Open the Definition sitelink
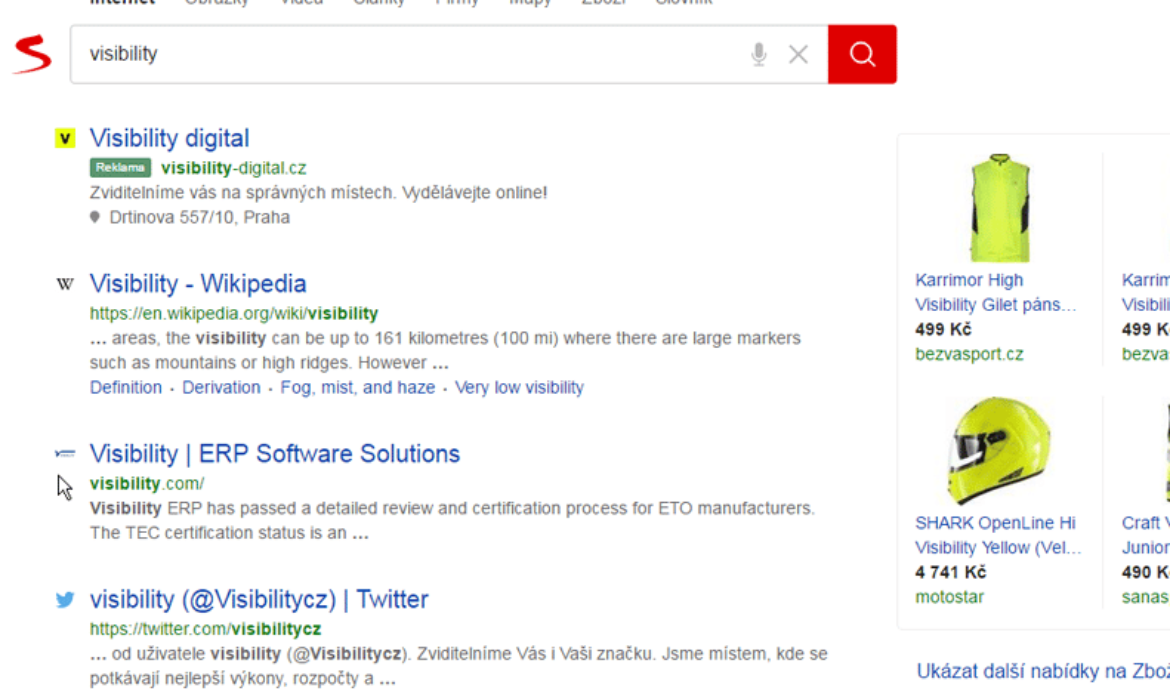Viewport: 1170px width, 700px height. [x=125, y=387]
